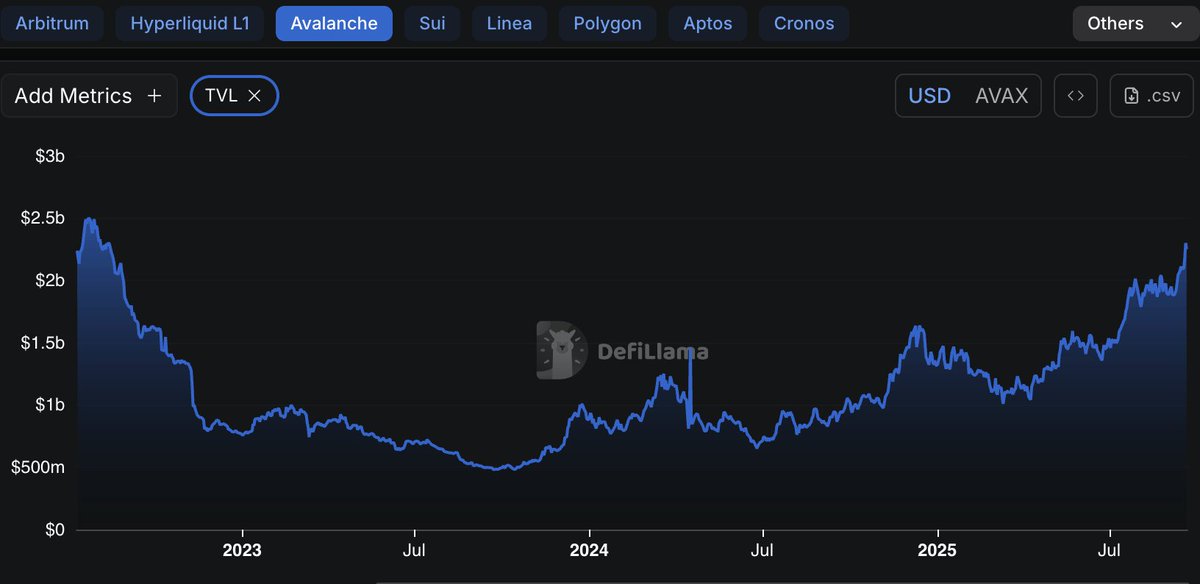Viewport: 1200px width, 584px height.
Task: Click the $2.5b y-axis label
Action: point(42,218)
